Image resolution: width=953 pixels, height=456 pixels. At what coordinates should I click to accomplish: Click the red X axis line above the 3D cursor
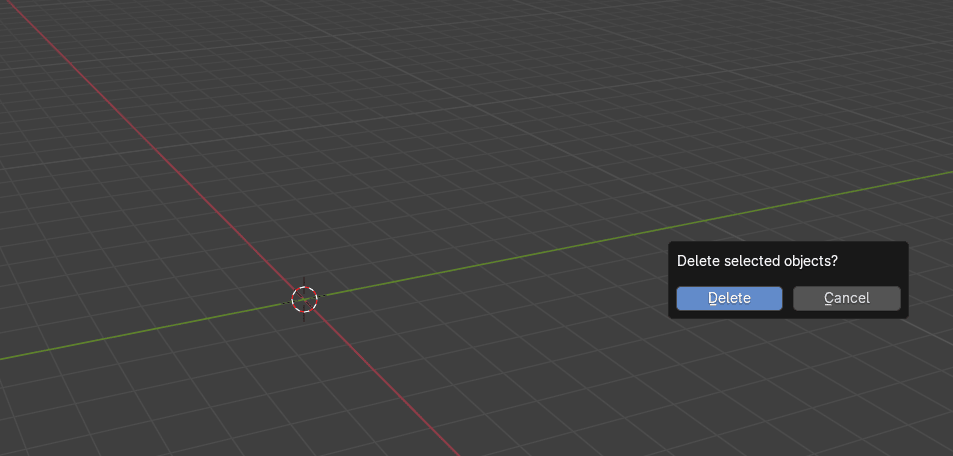(x=150, y=139)
